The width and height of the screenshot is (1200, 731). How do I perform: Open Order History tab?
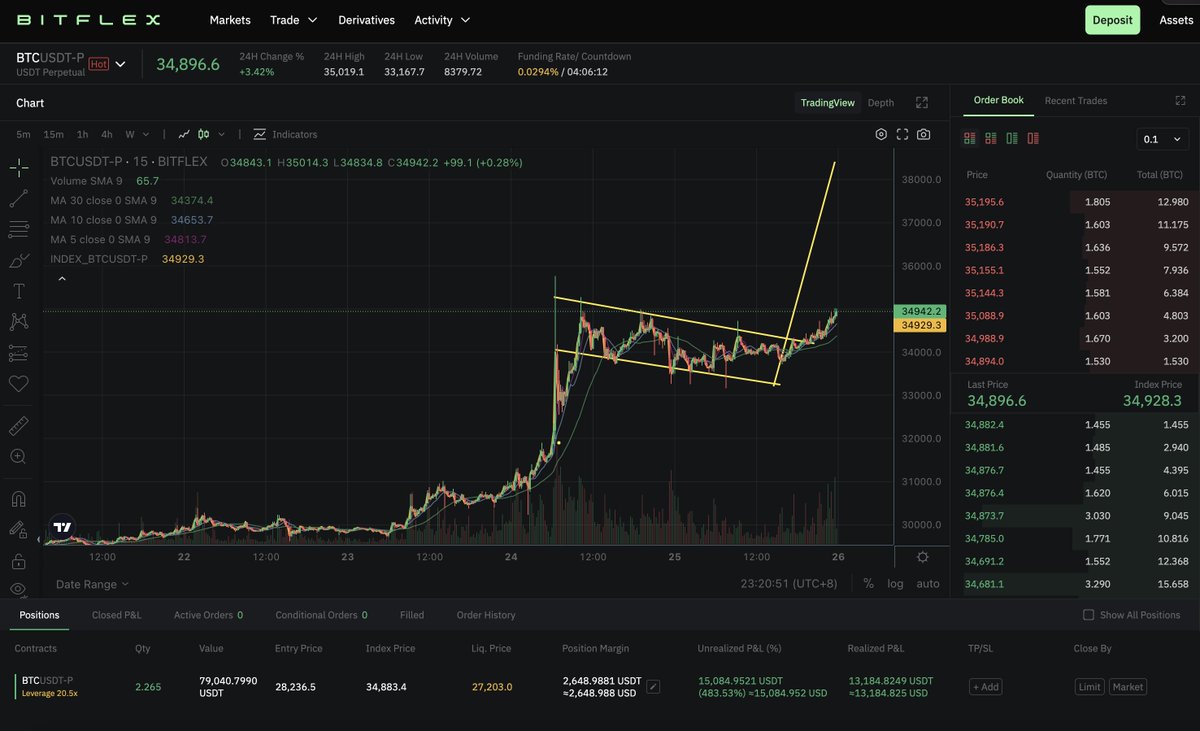pyautogui.click(x=486, y=615)
